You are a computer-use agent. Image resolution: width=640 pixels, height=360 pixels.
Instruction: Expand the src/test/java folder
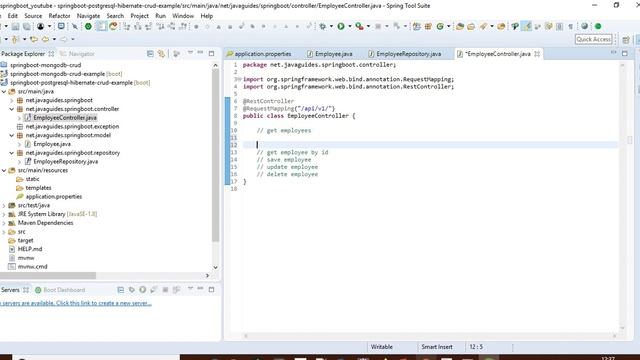point(4,205)
